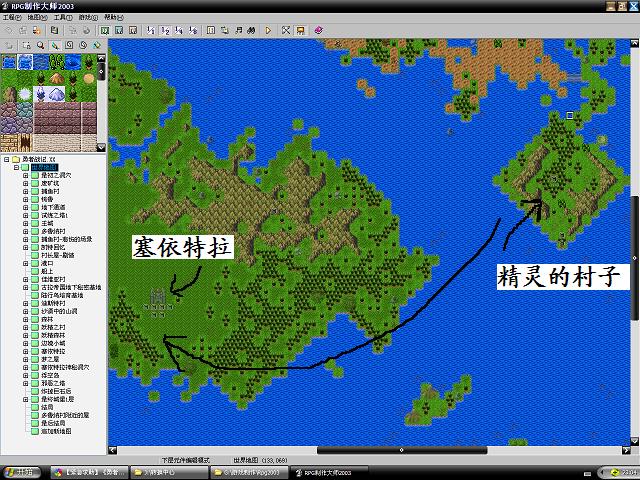Pick the brown brick wall tile
The width and height of the screenshot is (640, 480).
point(57,118)
